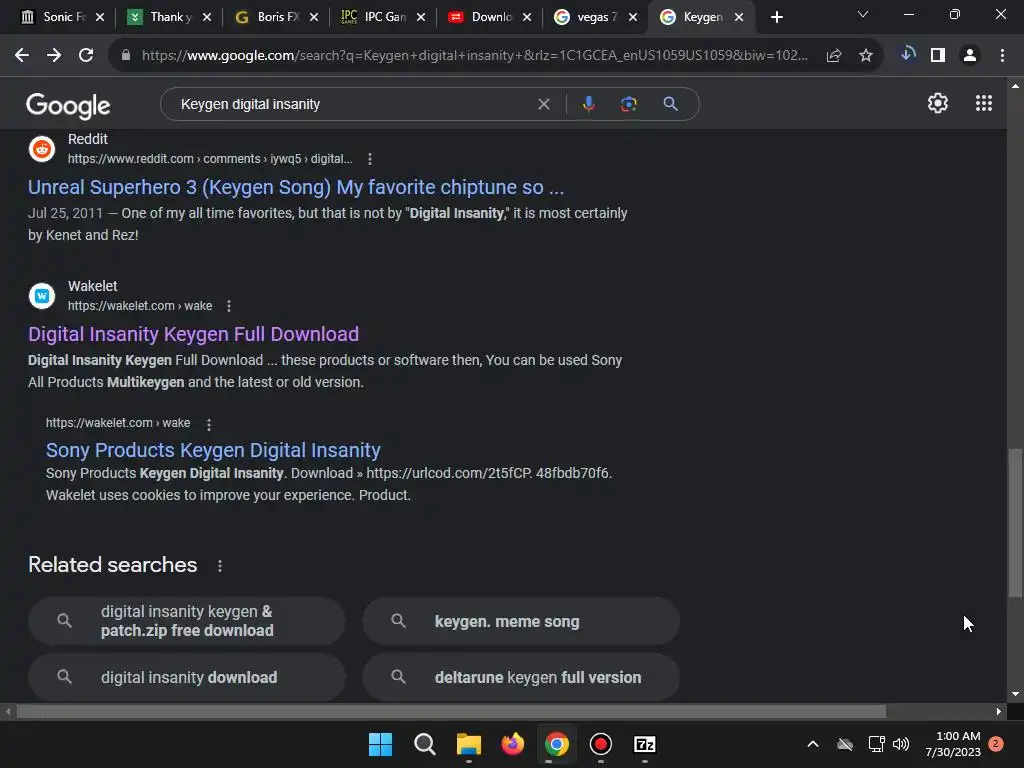The width and height of the screenshot is (1024, 768).
Task: Open the red recorder taskbar app
Action: 600,744
